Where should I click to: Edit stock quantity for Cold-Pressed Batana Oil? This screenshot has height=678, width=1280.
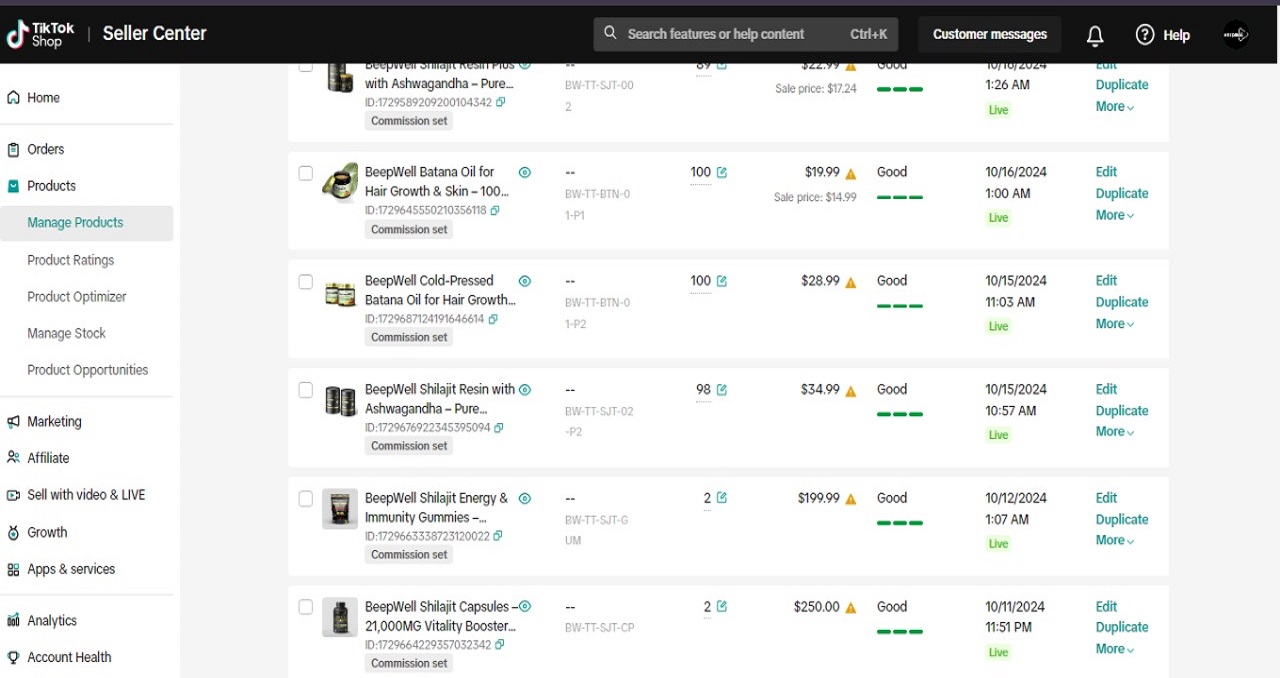click(x=722, y=281)
